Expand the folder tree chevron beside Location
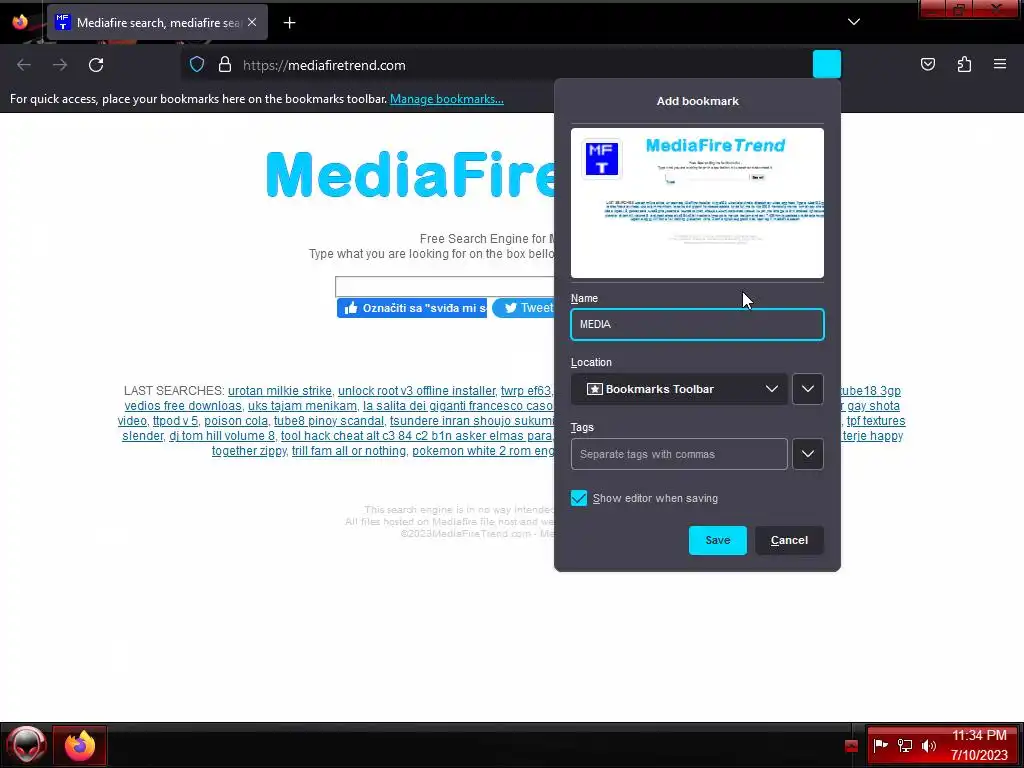The image size is (1024, 768). [x=808, y=389]
